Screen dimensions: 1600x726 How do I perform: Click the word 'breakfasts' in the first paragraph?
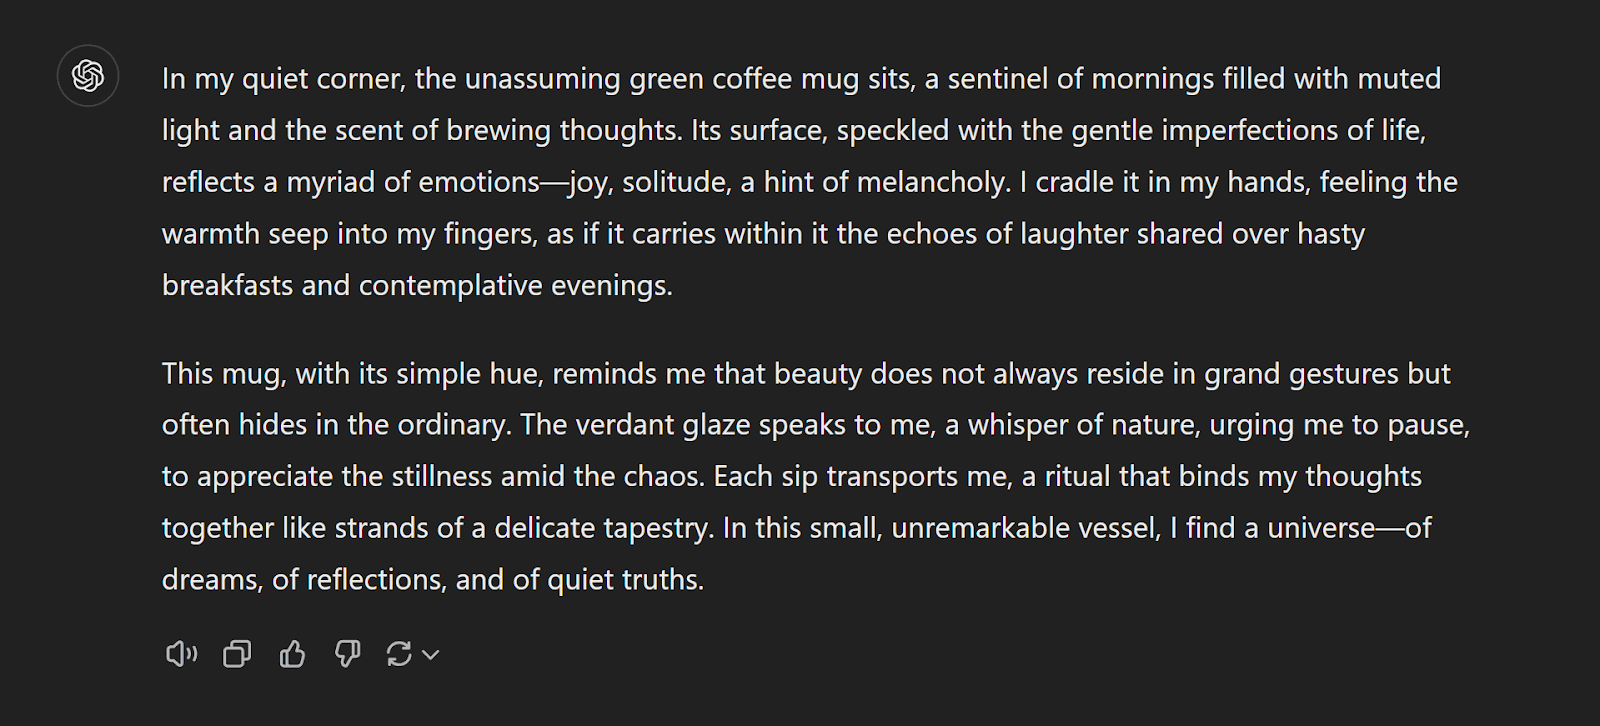coord(228,286)
